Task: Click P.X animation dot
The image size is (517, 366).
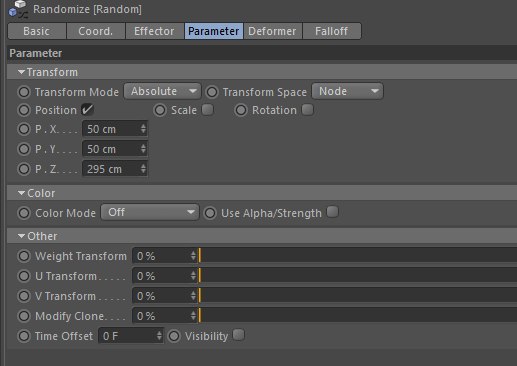Action: (x=24, y=129)
